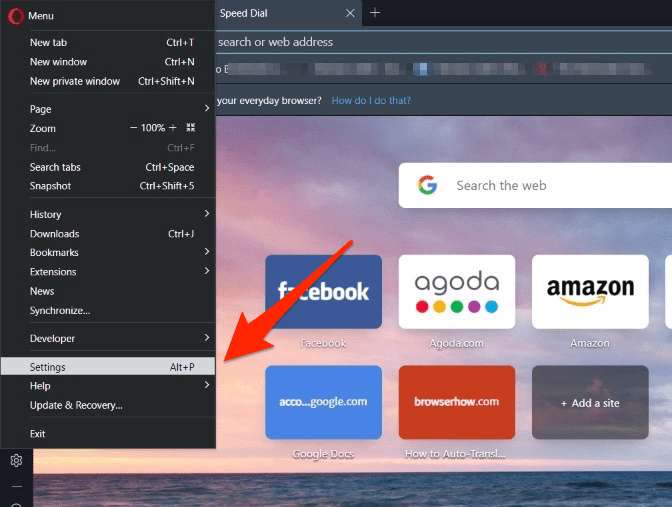This screenshot has height=507, width=672.
Task: Close the Speed Dial tab
Action: pos(350,14)
